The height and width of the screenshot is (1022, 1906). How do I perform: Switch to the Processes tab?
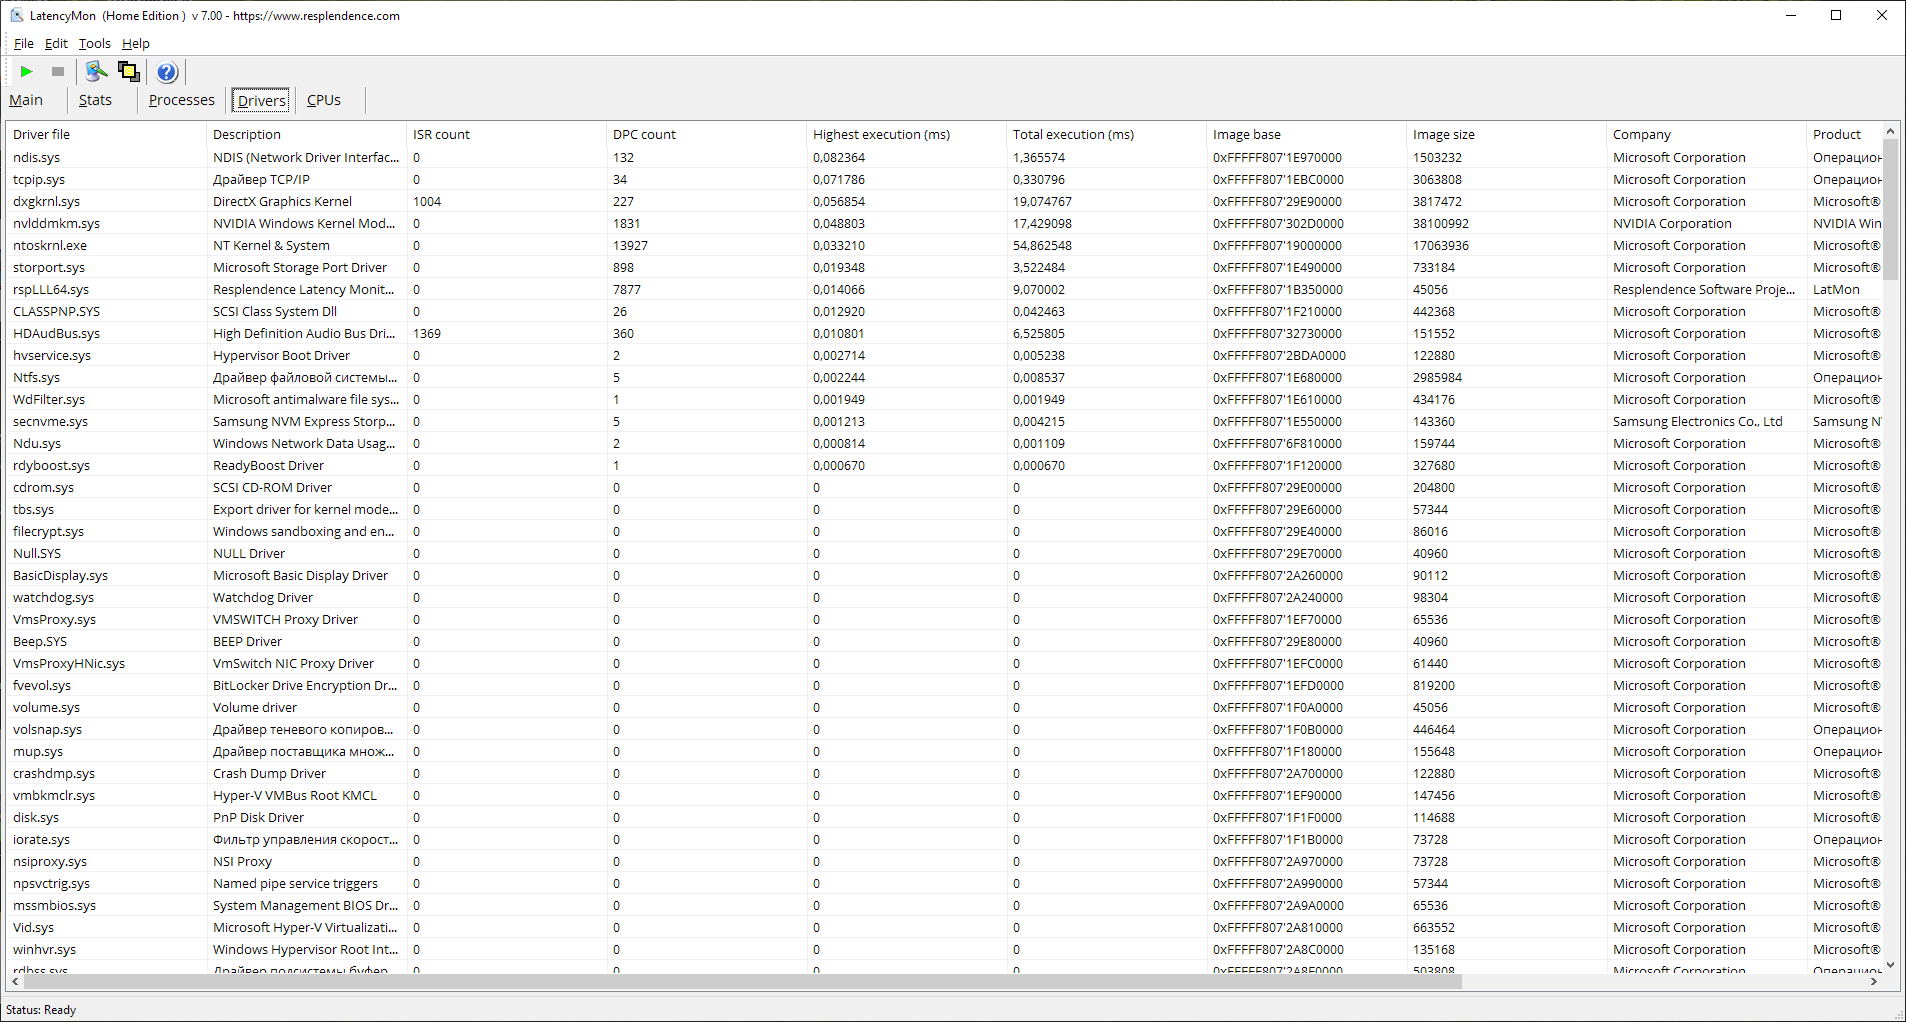click(181, 100)
